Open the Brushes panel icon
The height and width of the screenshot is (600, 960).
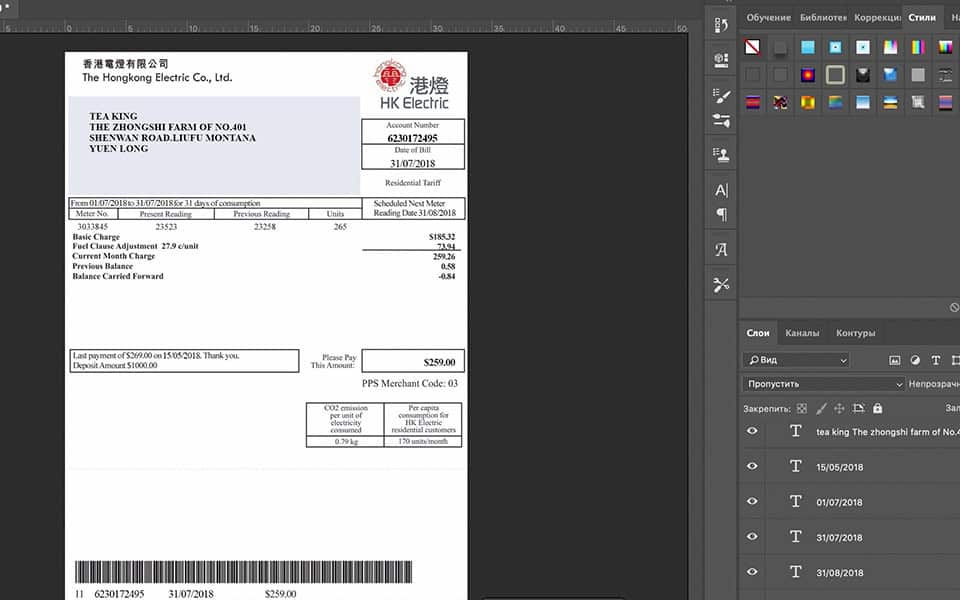tap(721, 96)
